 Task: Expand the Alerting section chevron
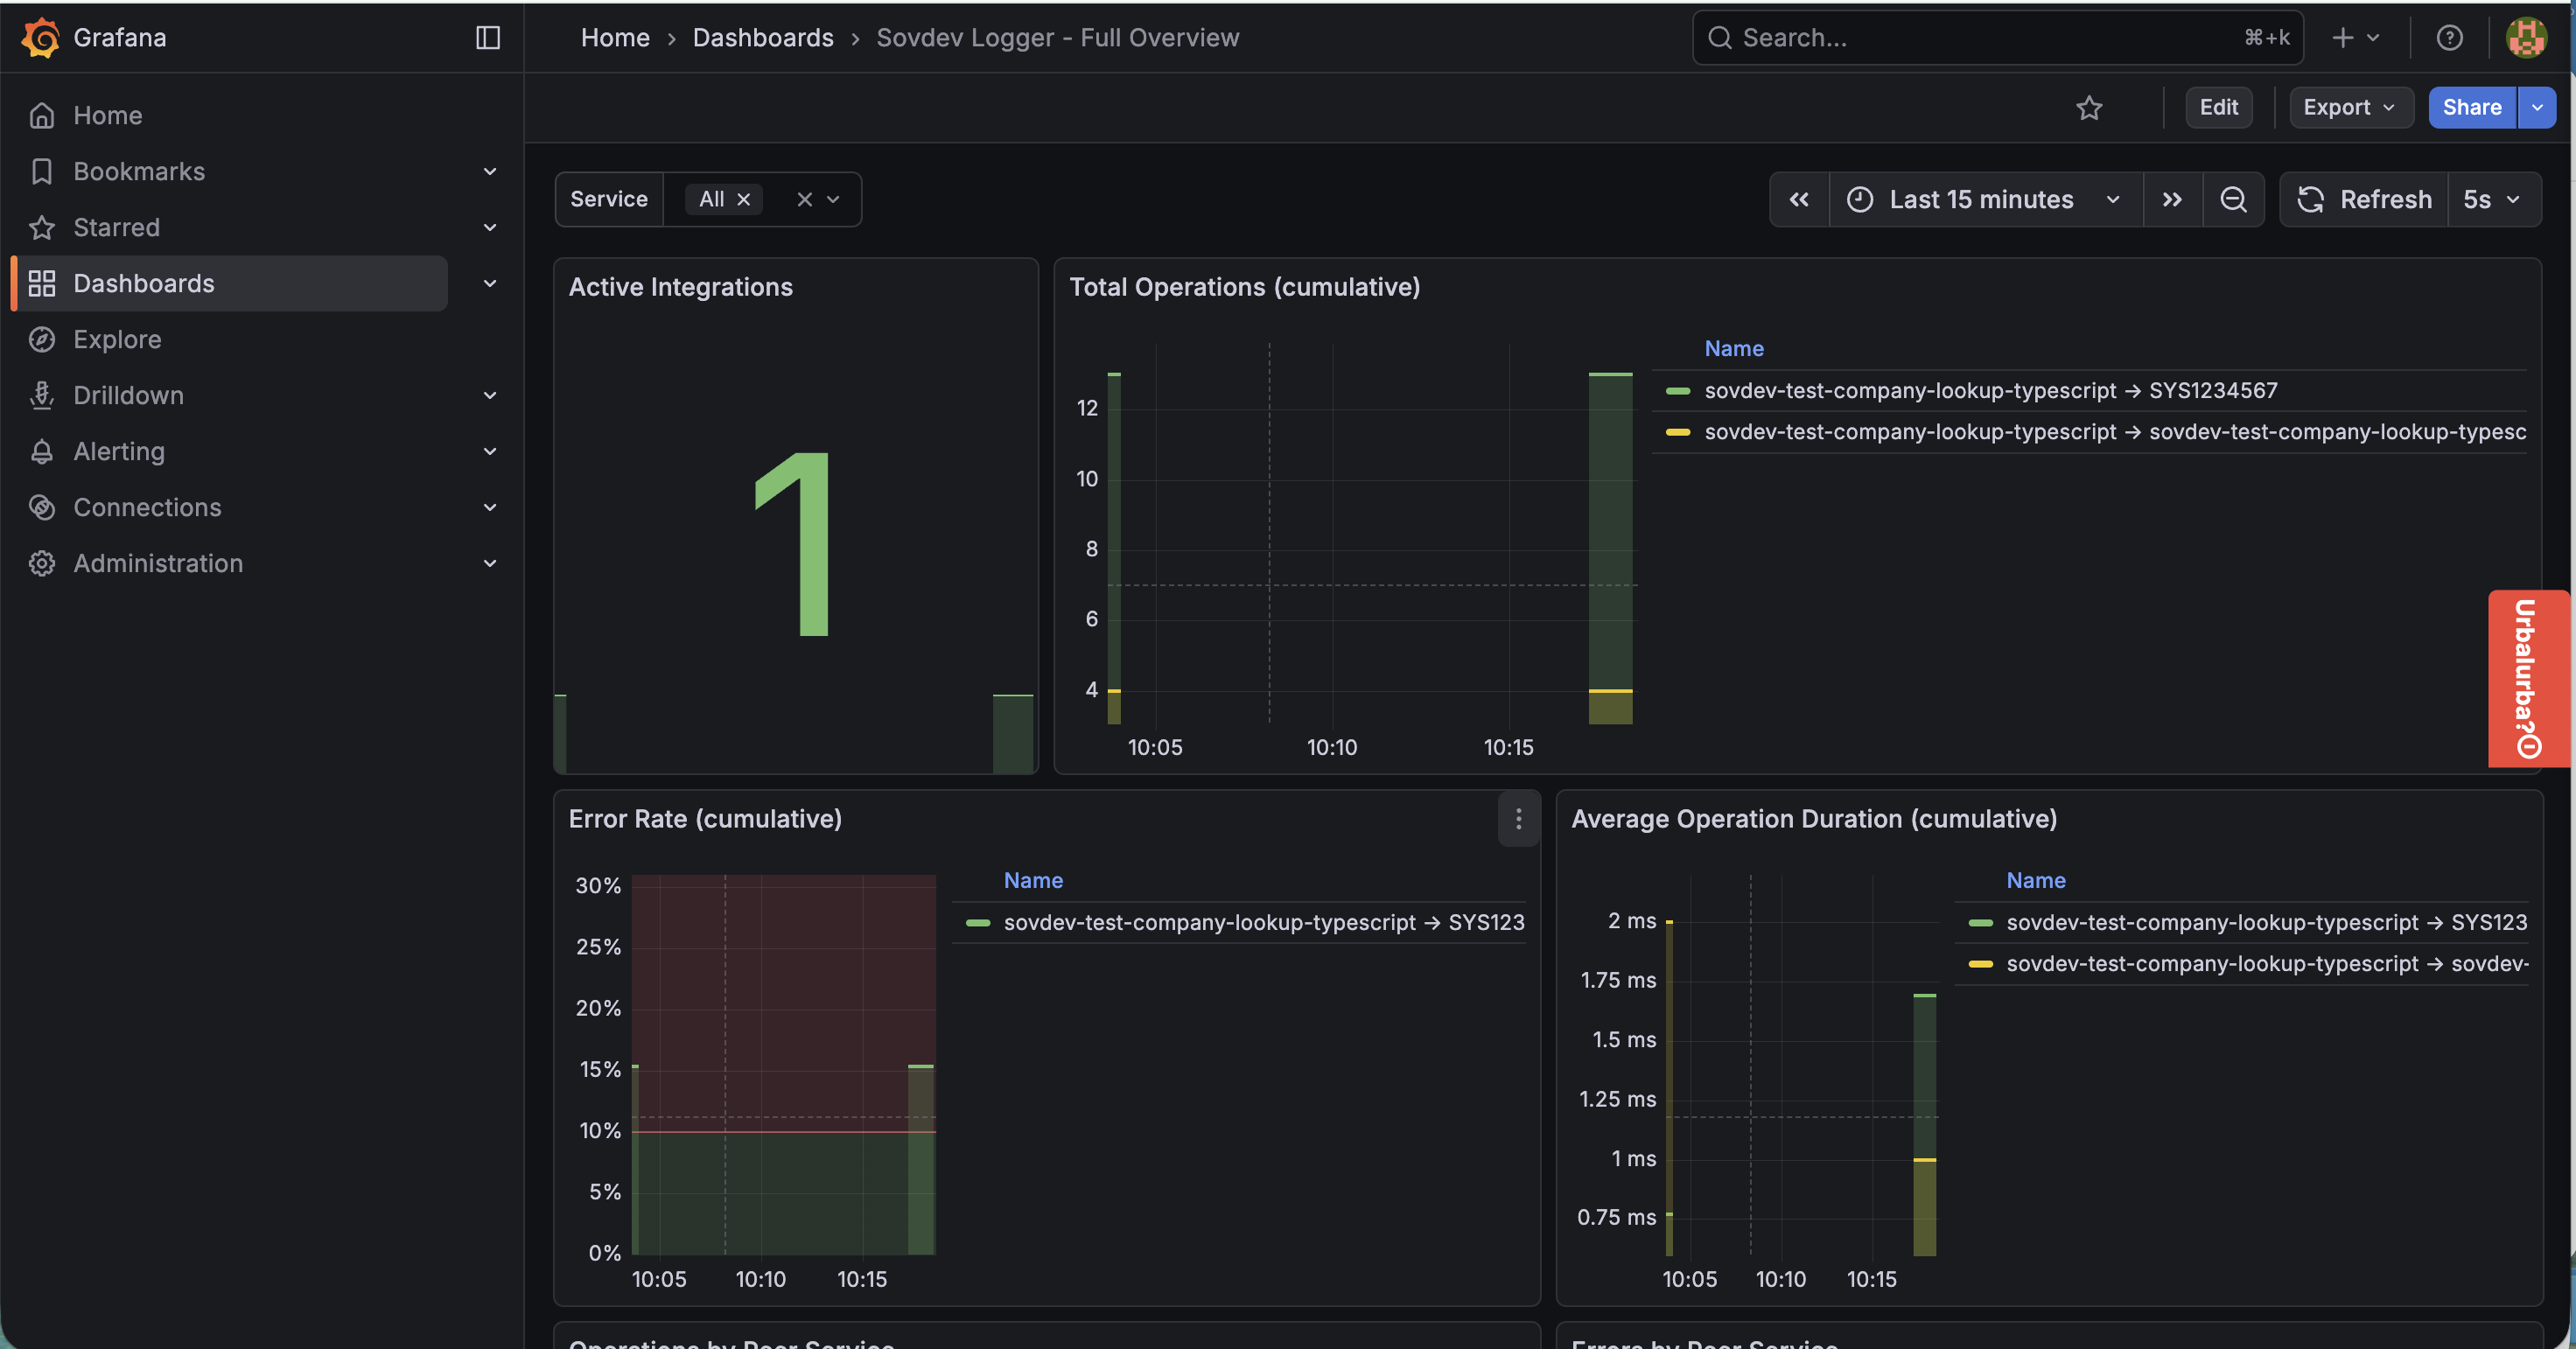(x=490, y=451)
